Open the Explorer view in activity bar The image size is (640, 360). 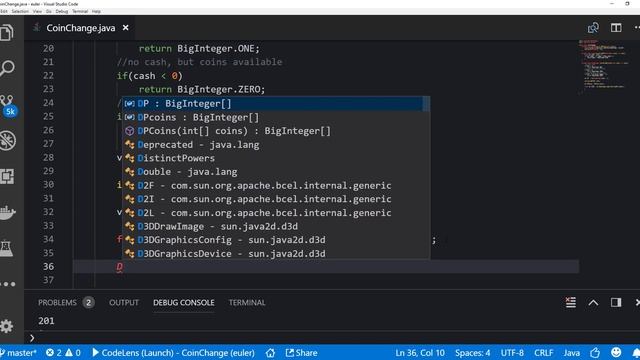click(x=7, y=33)
